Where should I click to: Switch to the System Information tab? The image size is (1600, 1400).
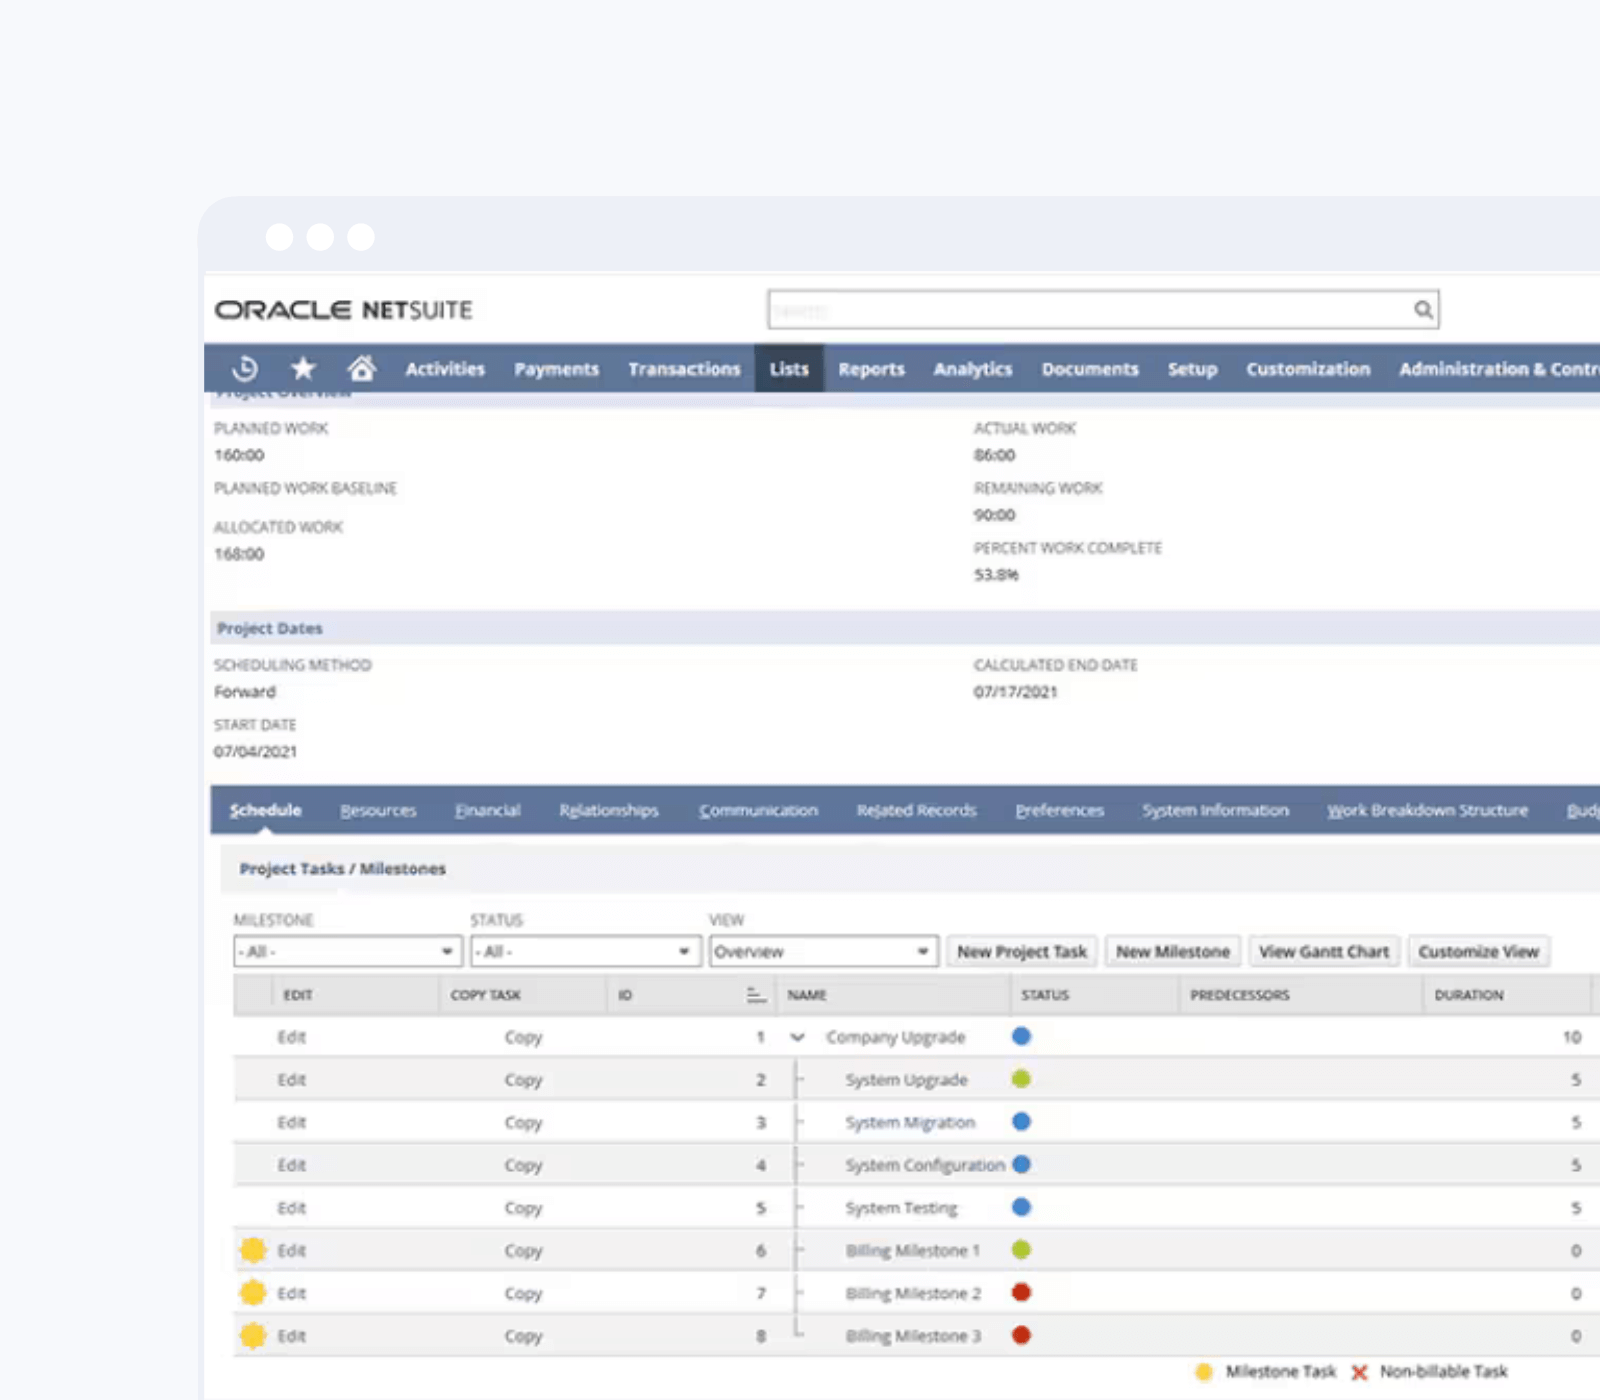pyautogui.click(x=1215, y=810)
